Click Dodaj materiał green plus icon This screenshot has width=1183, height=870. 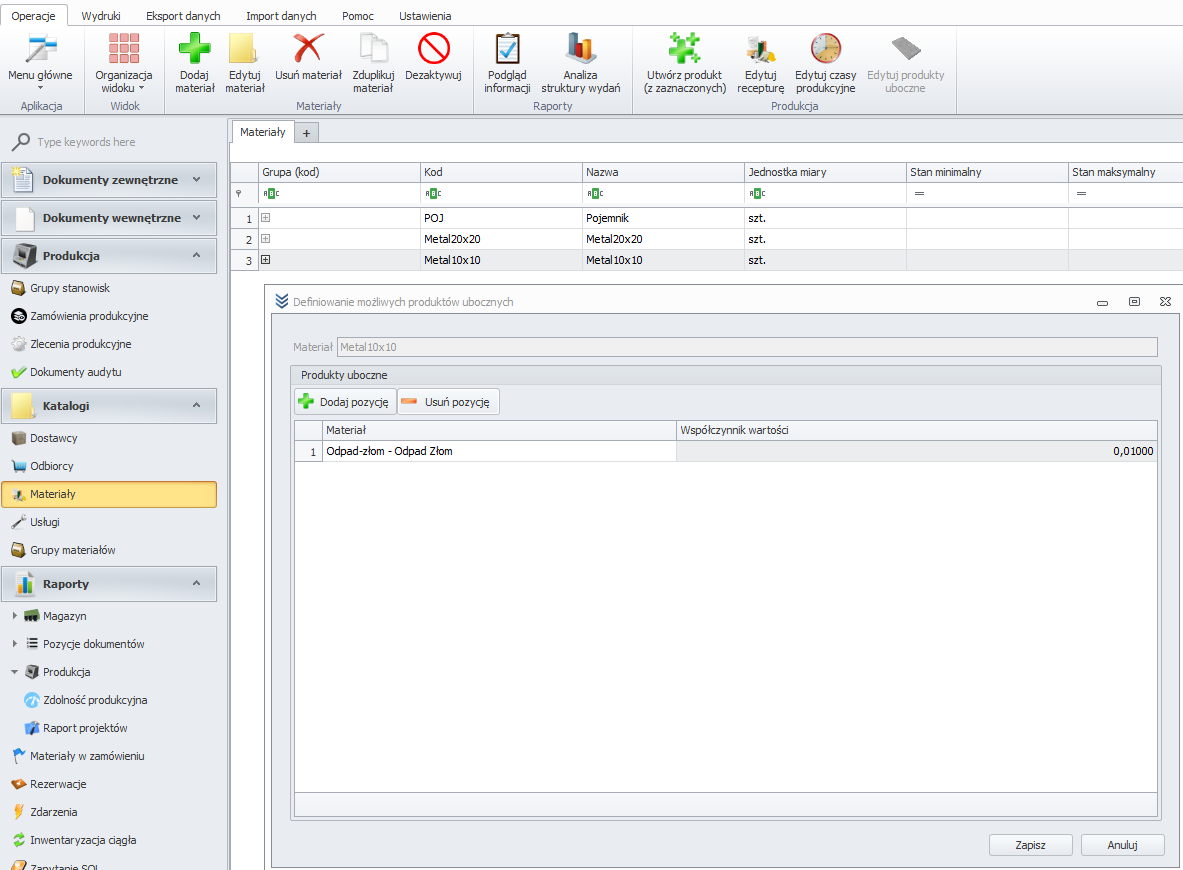(195, 48)
